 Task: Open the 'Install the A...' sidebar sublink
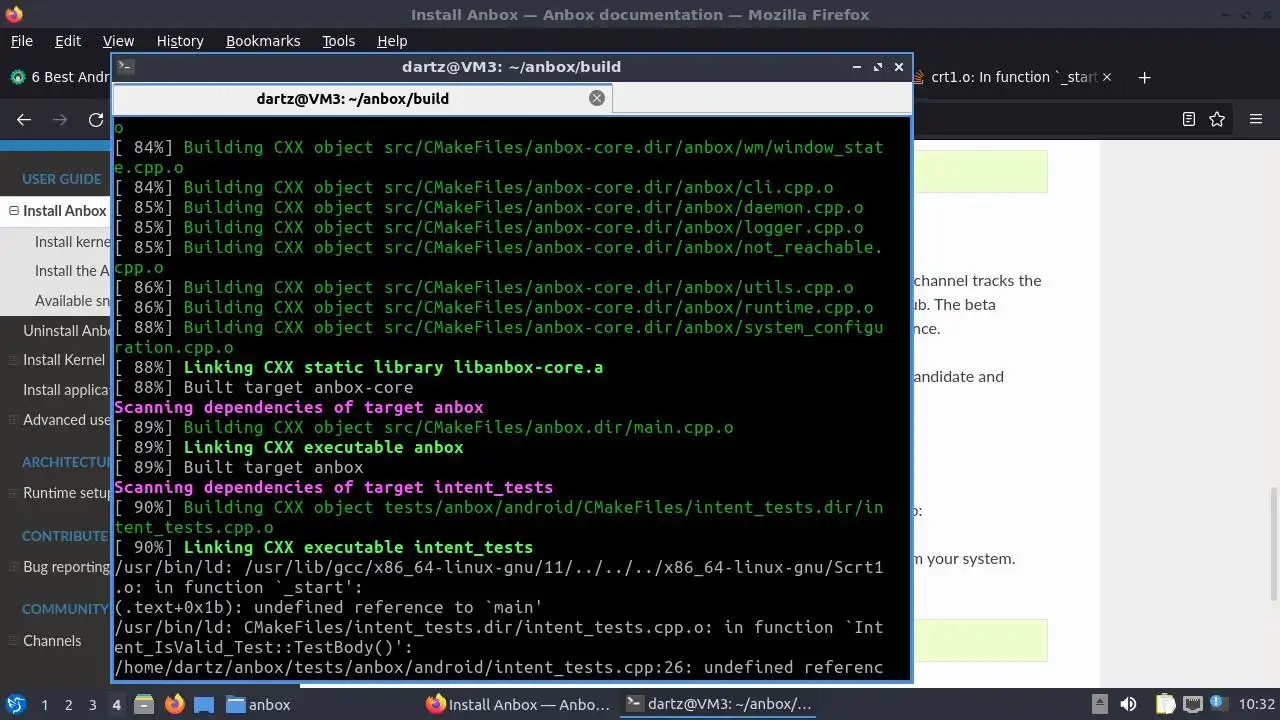73,271
